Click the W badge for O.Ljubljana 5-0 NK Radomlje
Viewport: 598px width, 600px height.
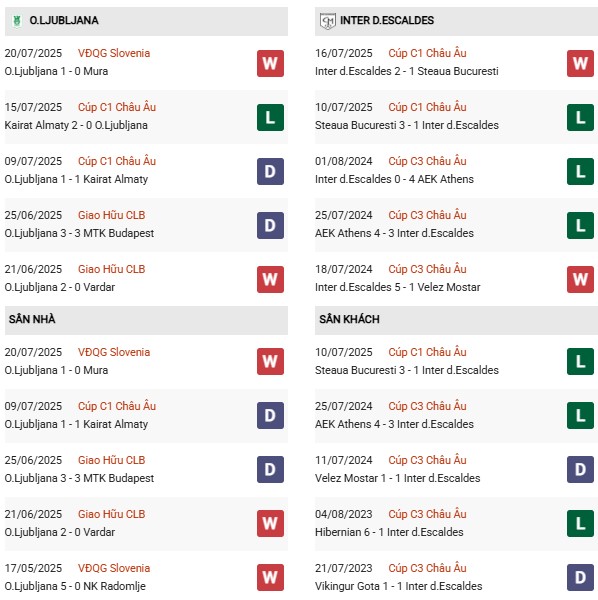pyautogui.click(x=270, y=577)
